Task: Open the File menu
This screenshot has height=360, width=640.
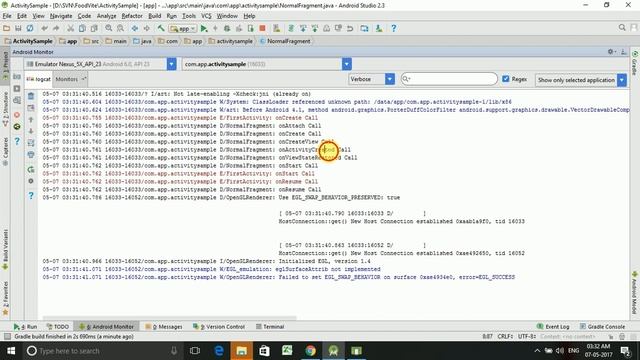Action: point(7,16)
